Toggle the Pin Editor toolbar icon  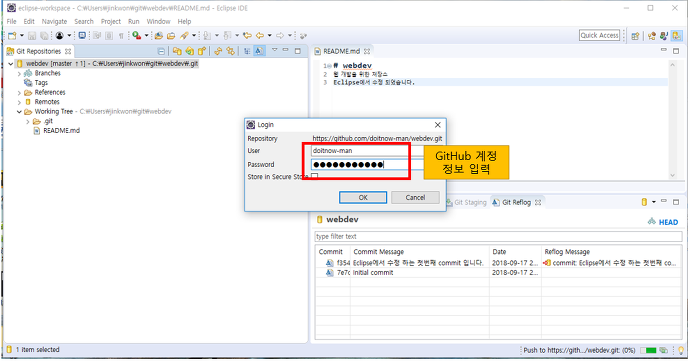pos(303,36)
